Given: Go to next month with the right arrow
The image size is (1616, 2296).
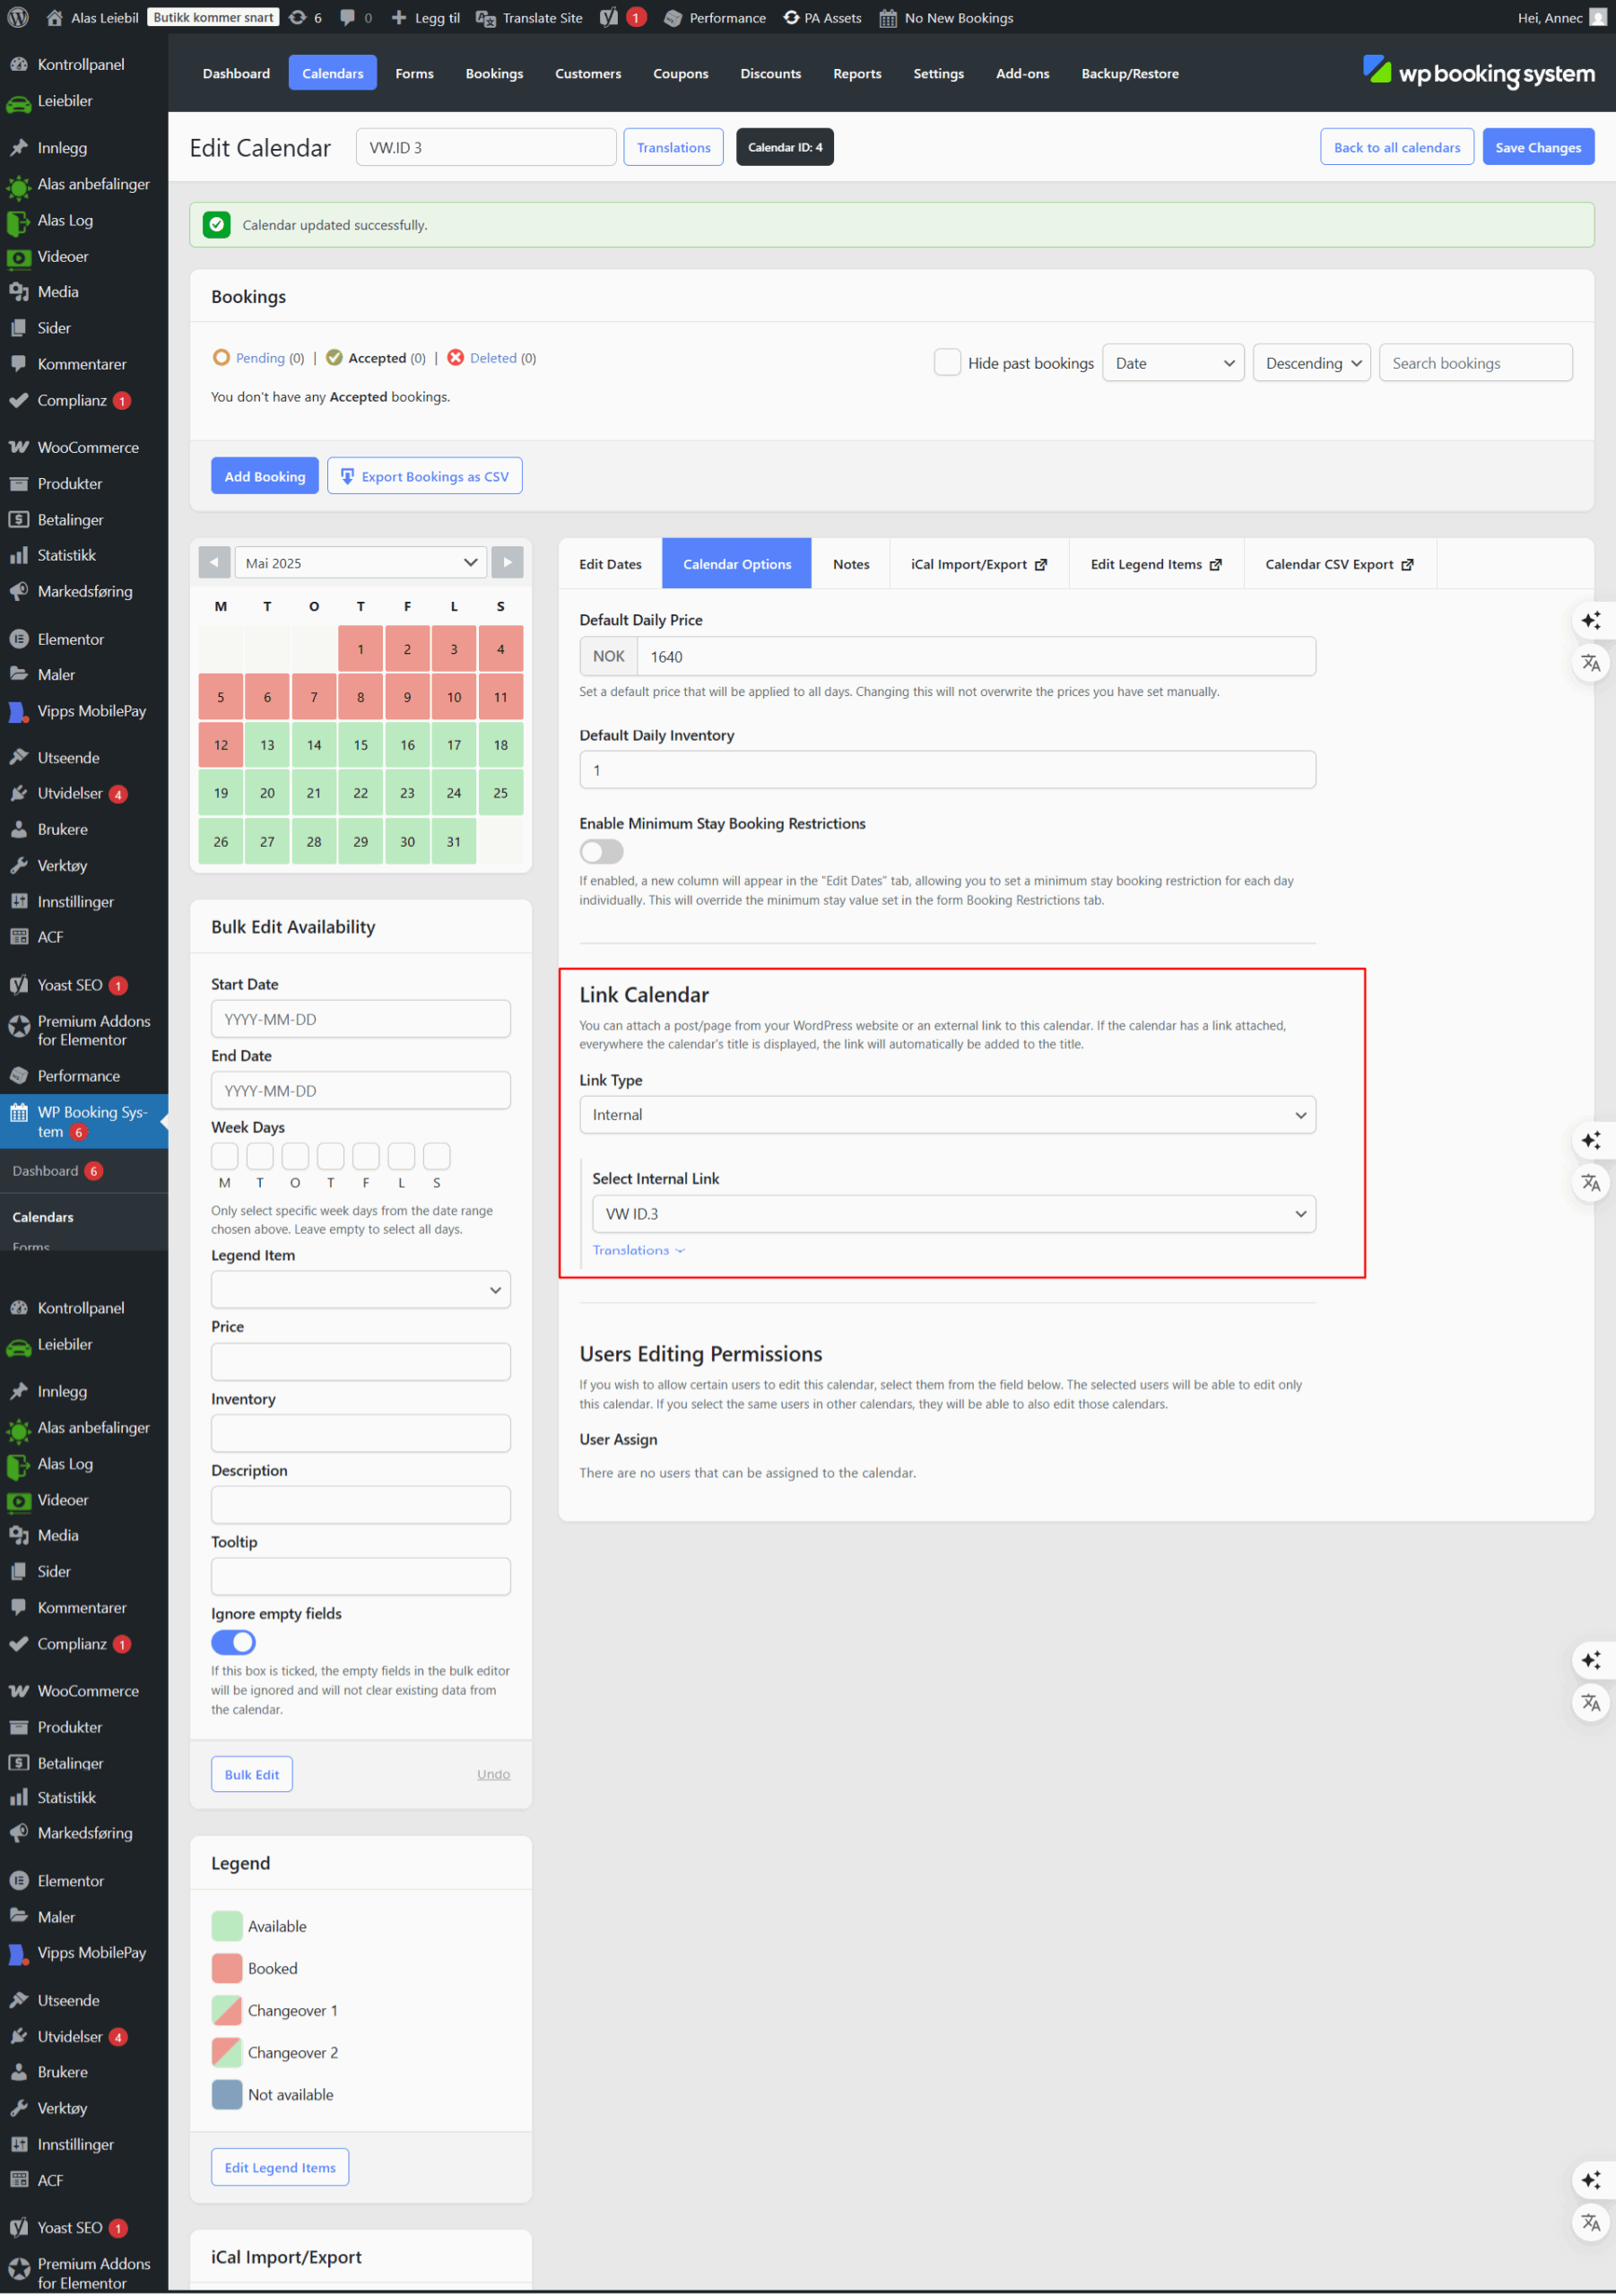Looking at the screenshot, I should [507, 562].
